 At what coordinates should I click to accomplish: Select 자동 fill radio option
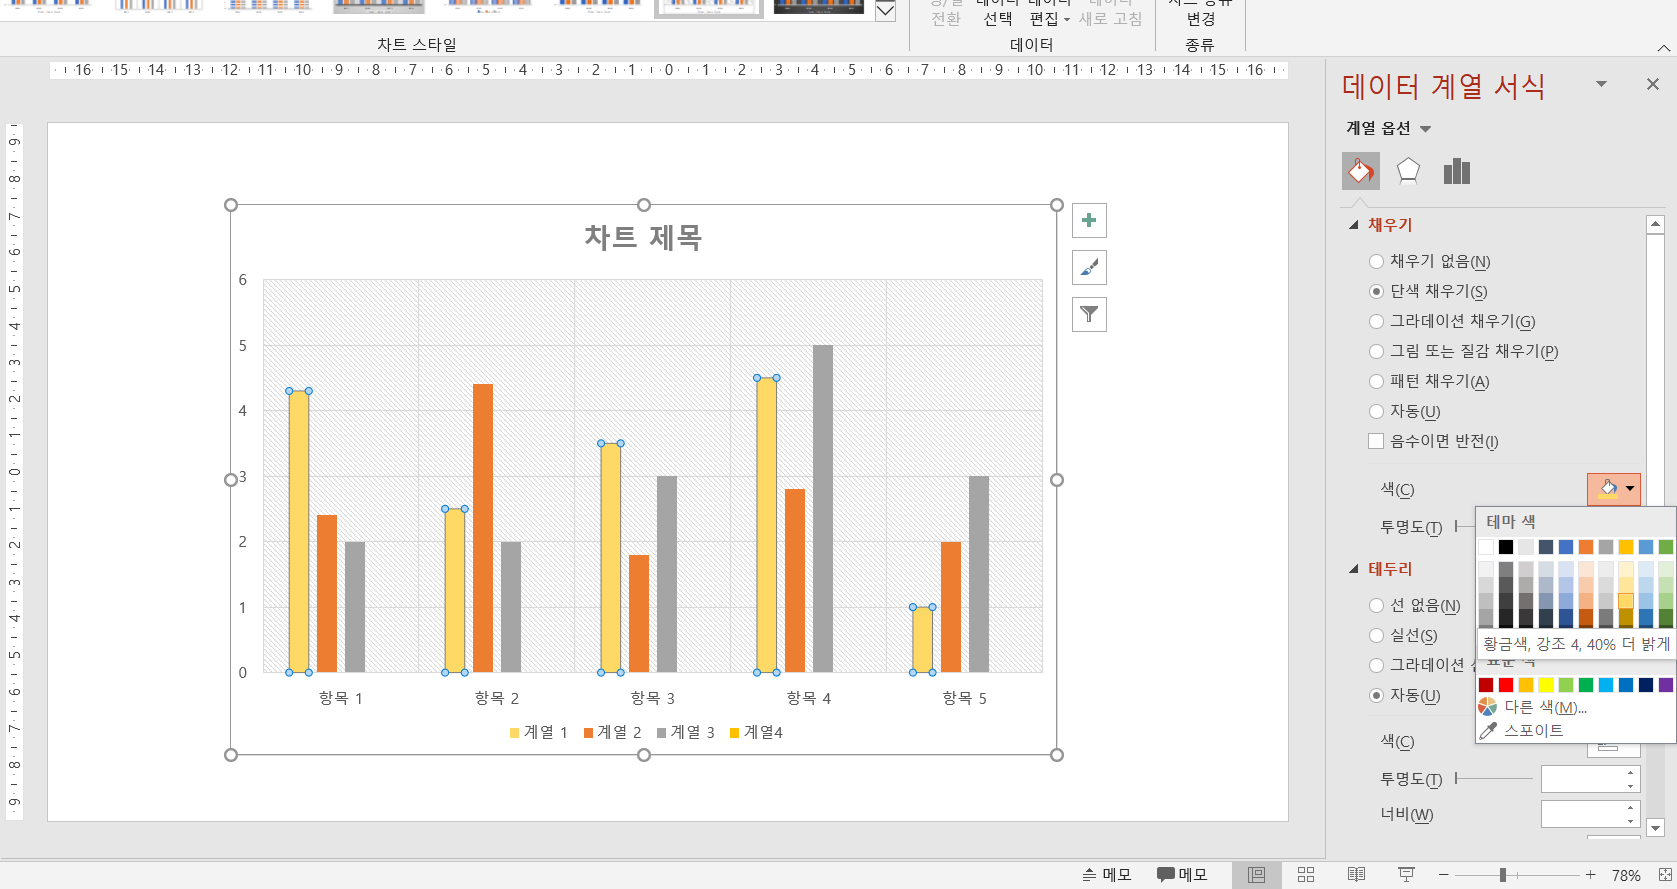(x=1405, y=411)
